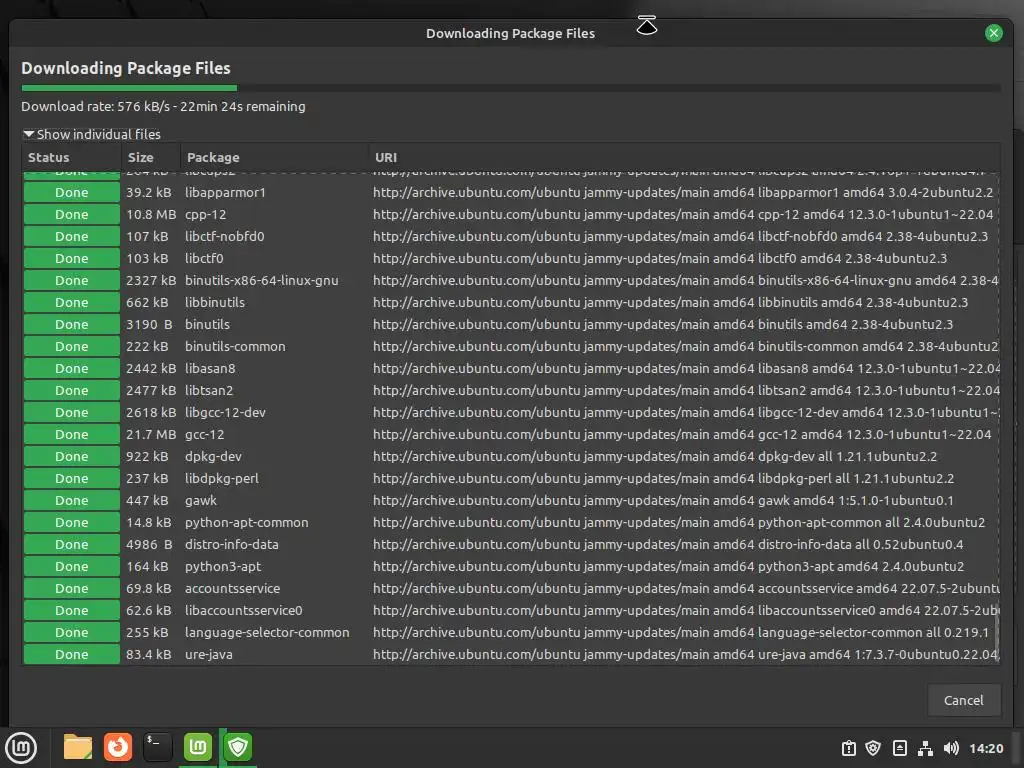Select the accountsservice package row
1024x768 pixels.
pos(511,588)
